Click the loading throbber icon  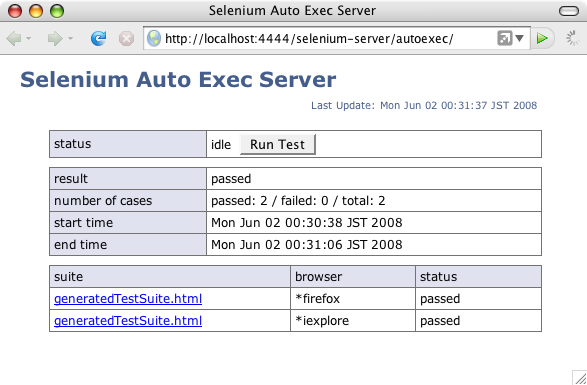point(572,38)
